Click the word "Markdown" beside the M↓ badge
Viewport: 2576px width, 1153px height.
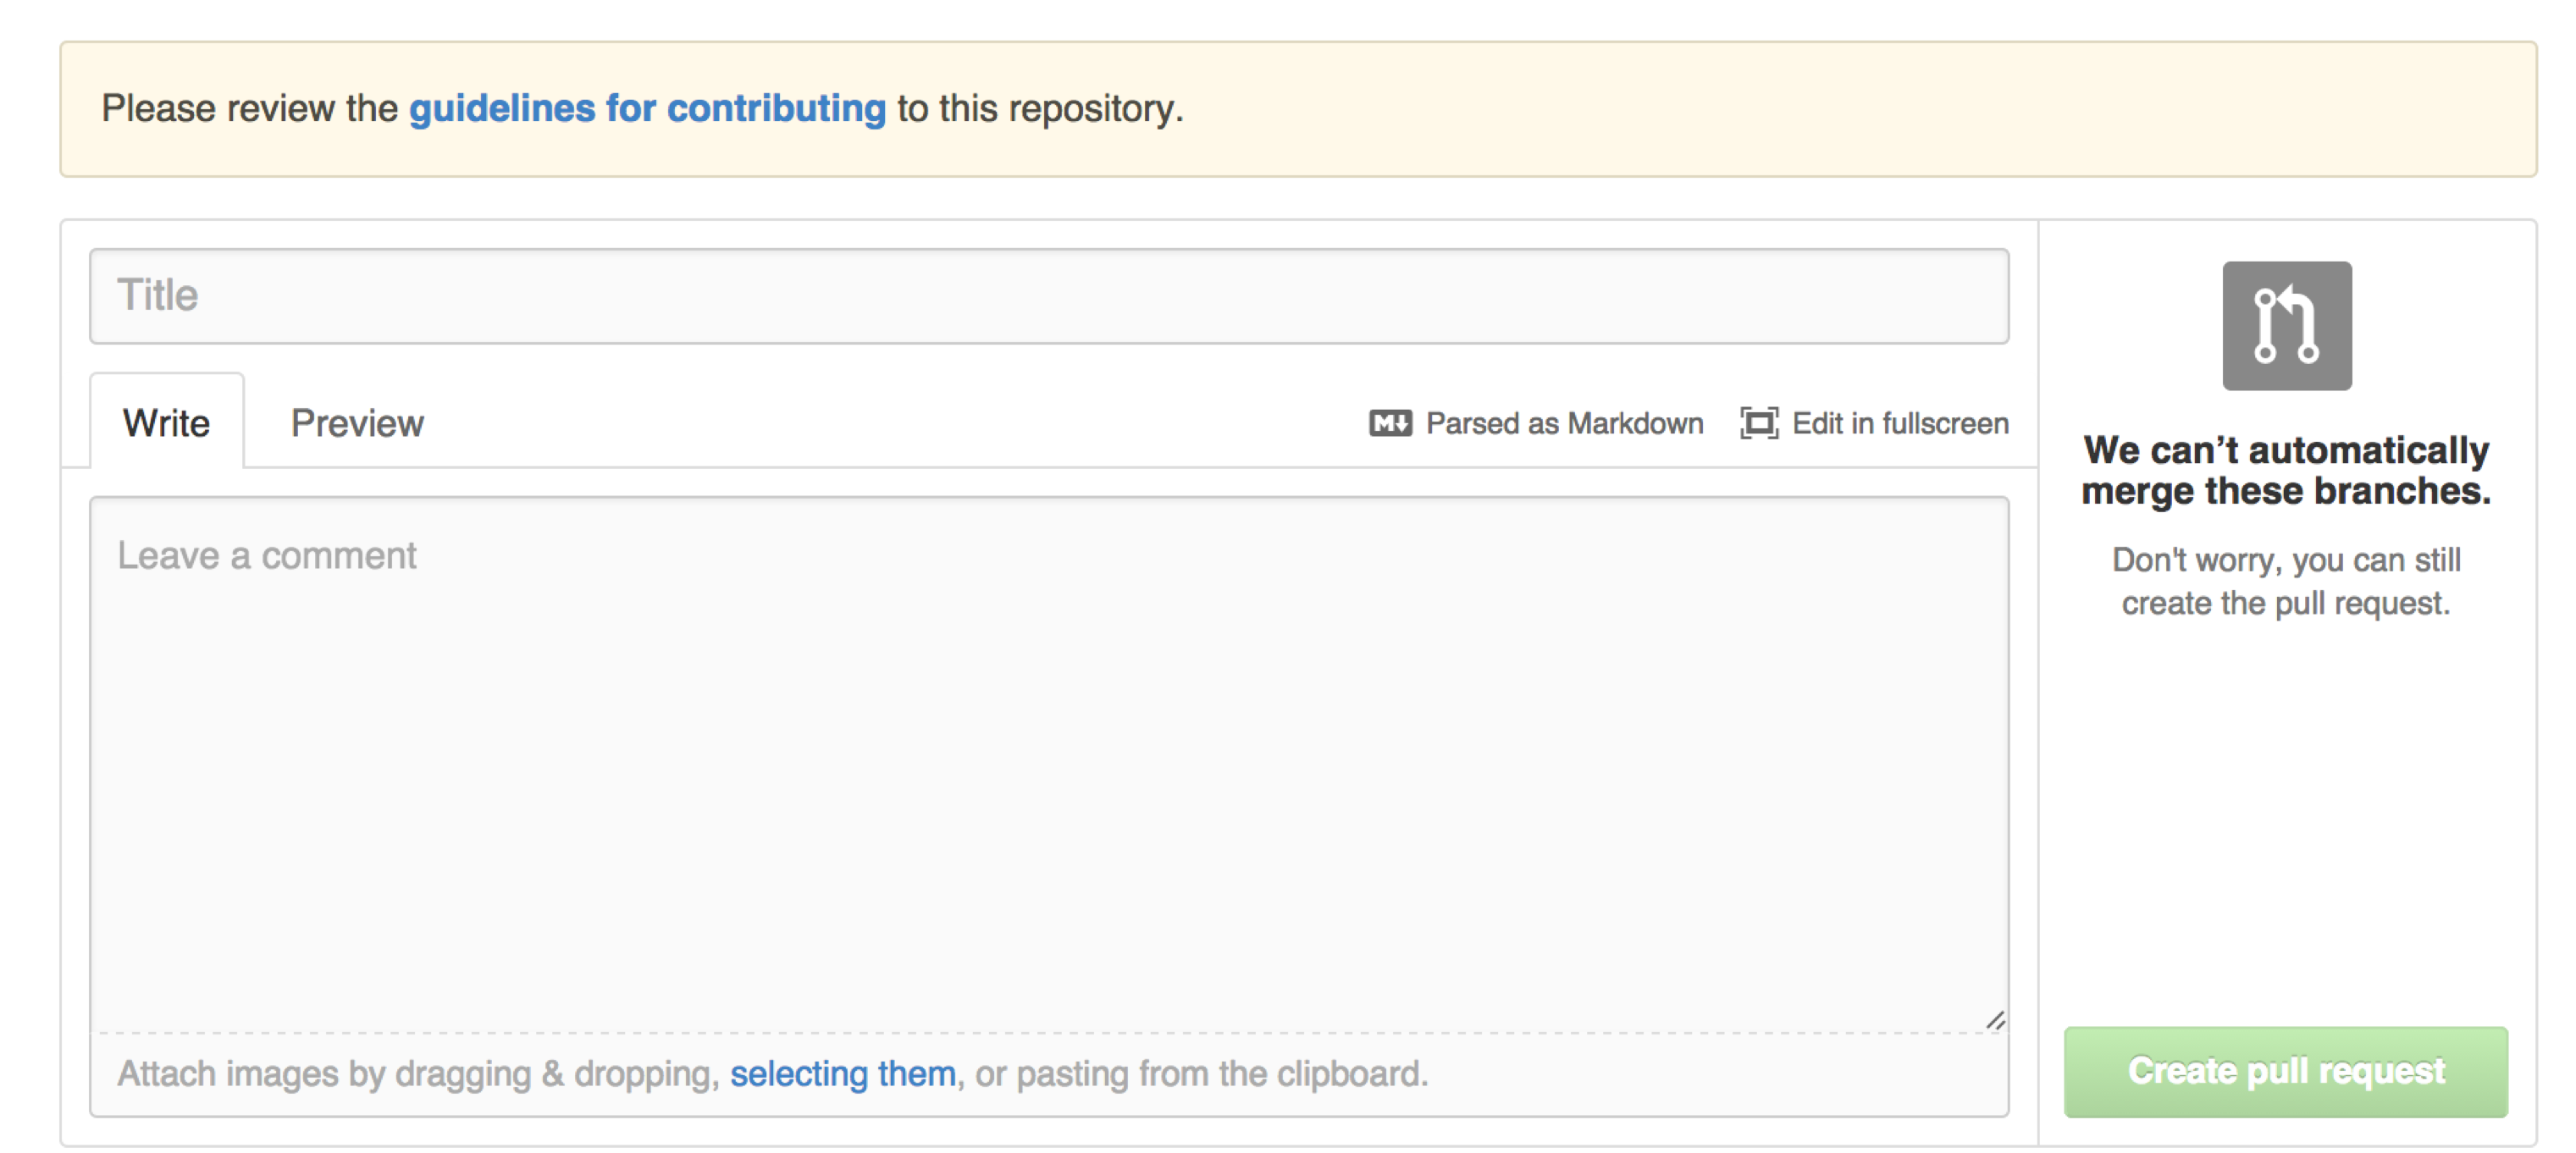[x=1635, y=423]
